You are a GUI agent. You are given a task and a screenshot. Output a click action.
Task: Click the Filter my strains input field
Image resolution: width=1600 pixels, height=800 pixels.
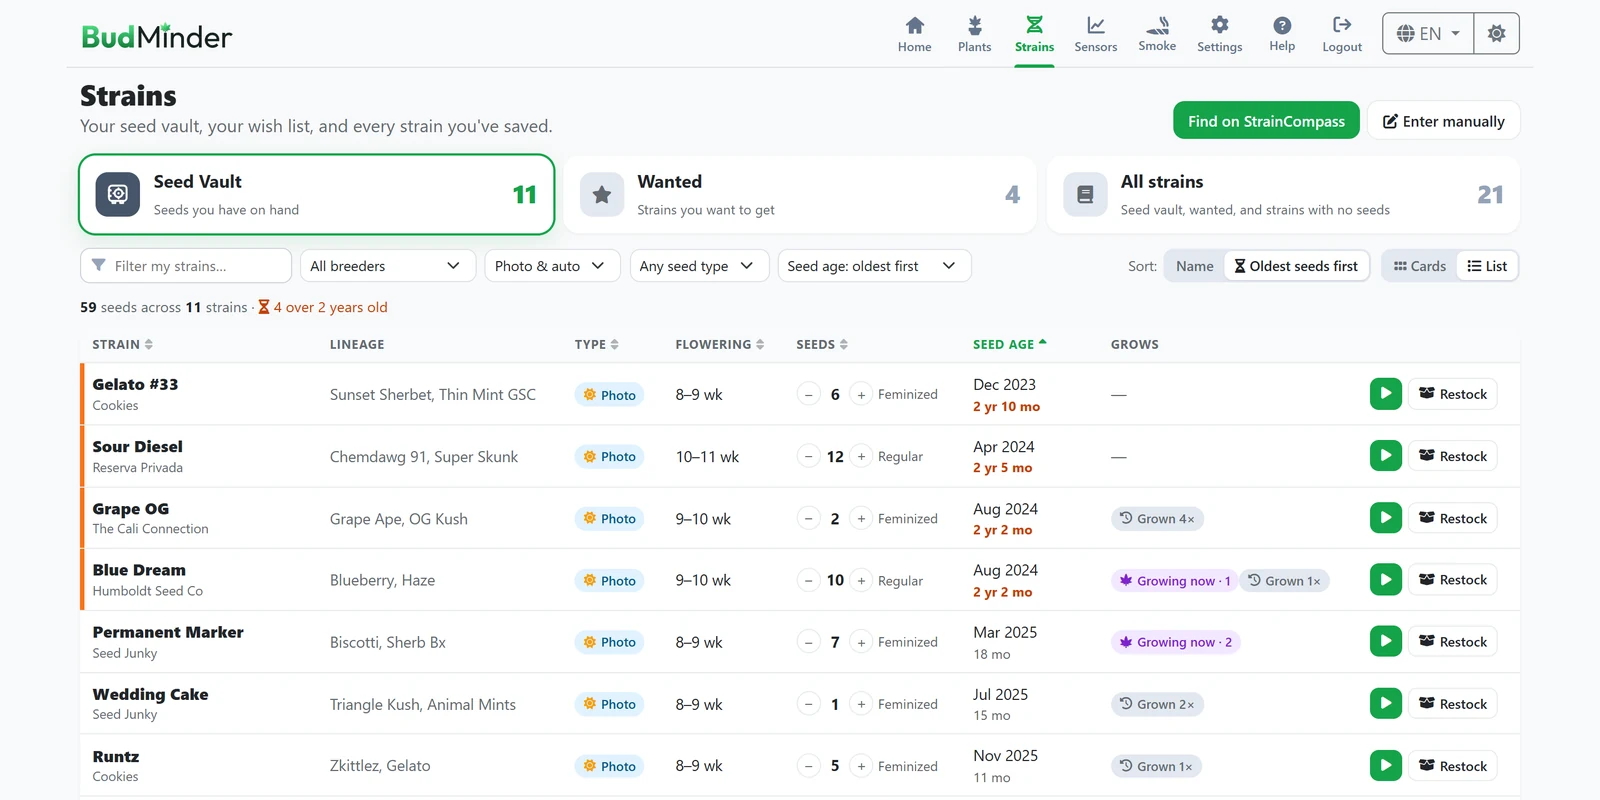coord(186,266)
